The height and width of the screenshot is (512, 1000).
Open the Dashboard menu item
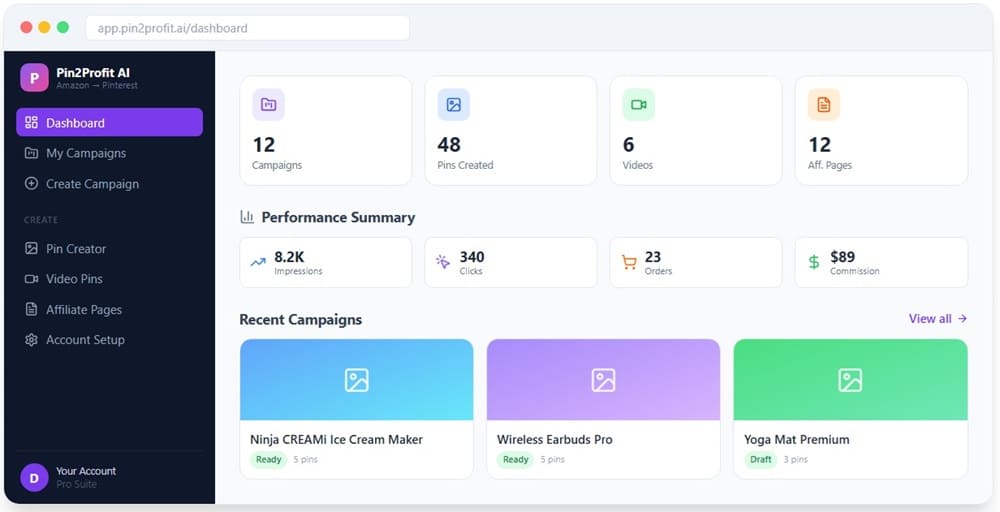(110, 122)
